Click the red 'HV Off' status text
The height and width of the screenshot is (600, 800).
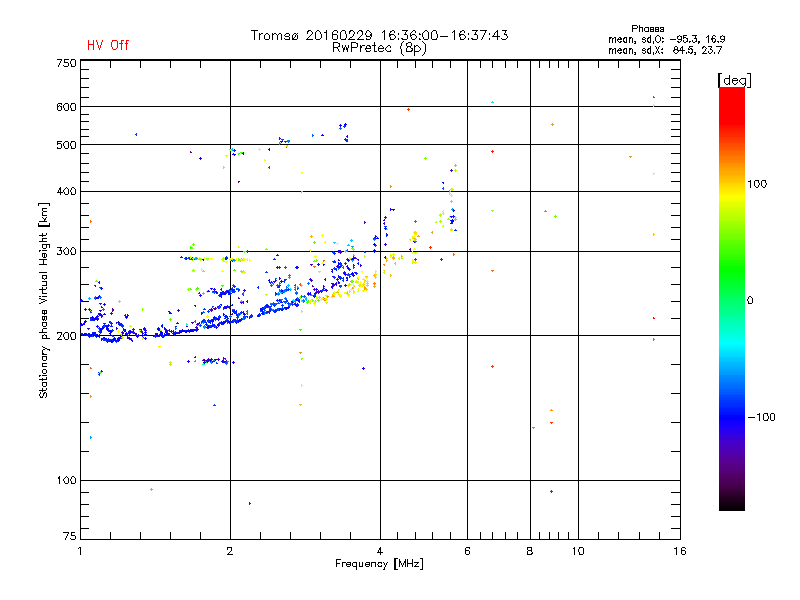click(108, 45)
